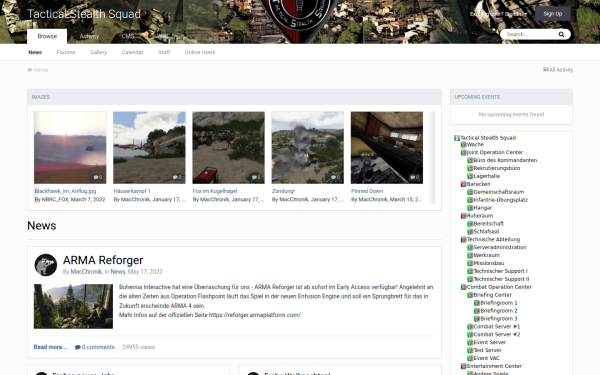Open the ARMA Reforger forest article image
Viewport: 600px width, 375px height.
coord(73,306)
